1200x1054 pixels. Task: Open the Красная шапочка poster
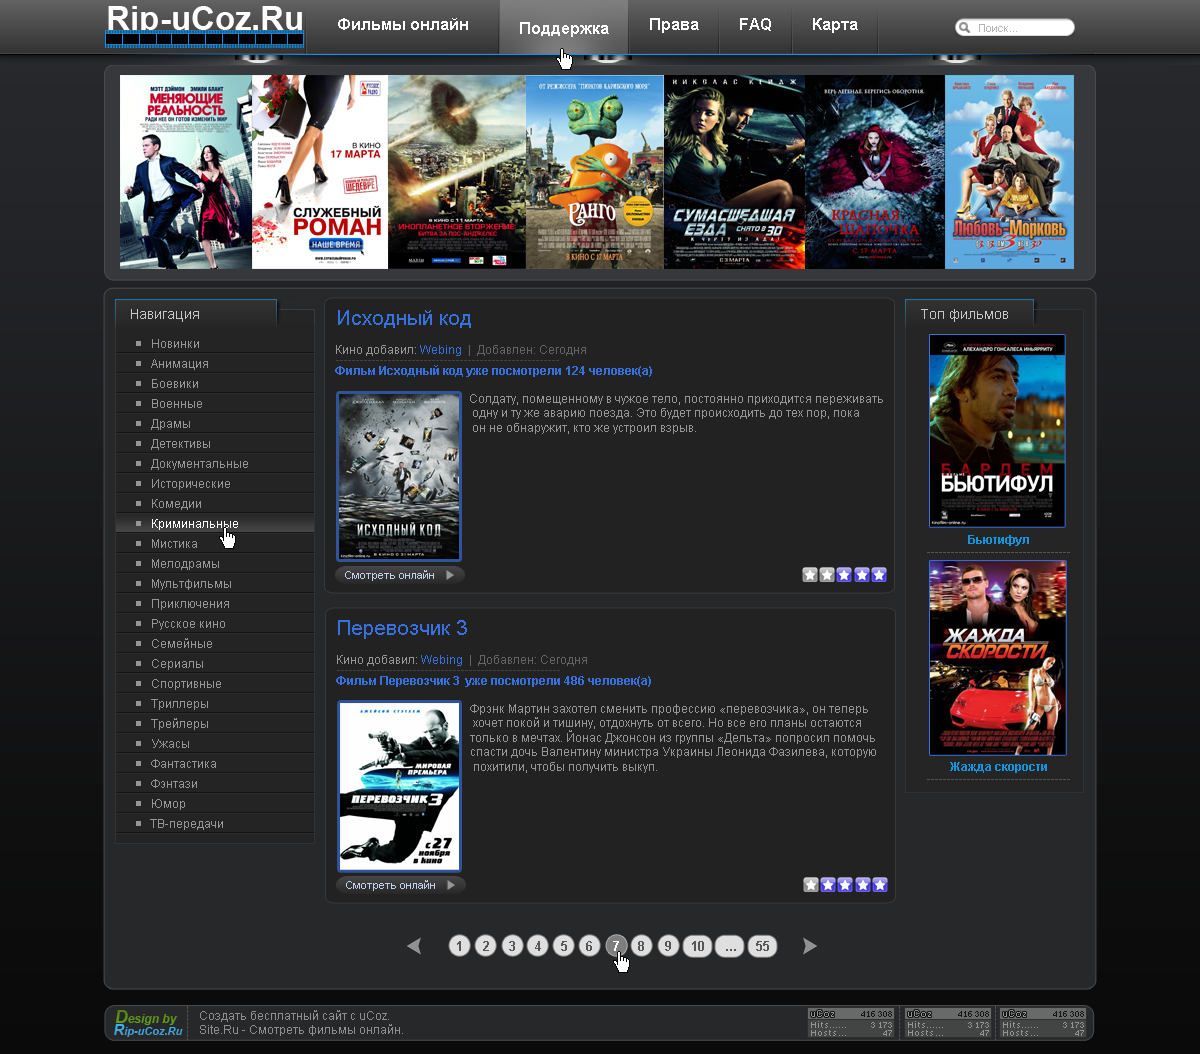875,172
